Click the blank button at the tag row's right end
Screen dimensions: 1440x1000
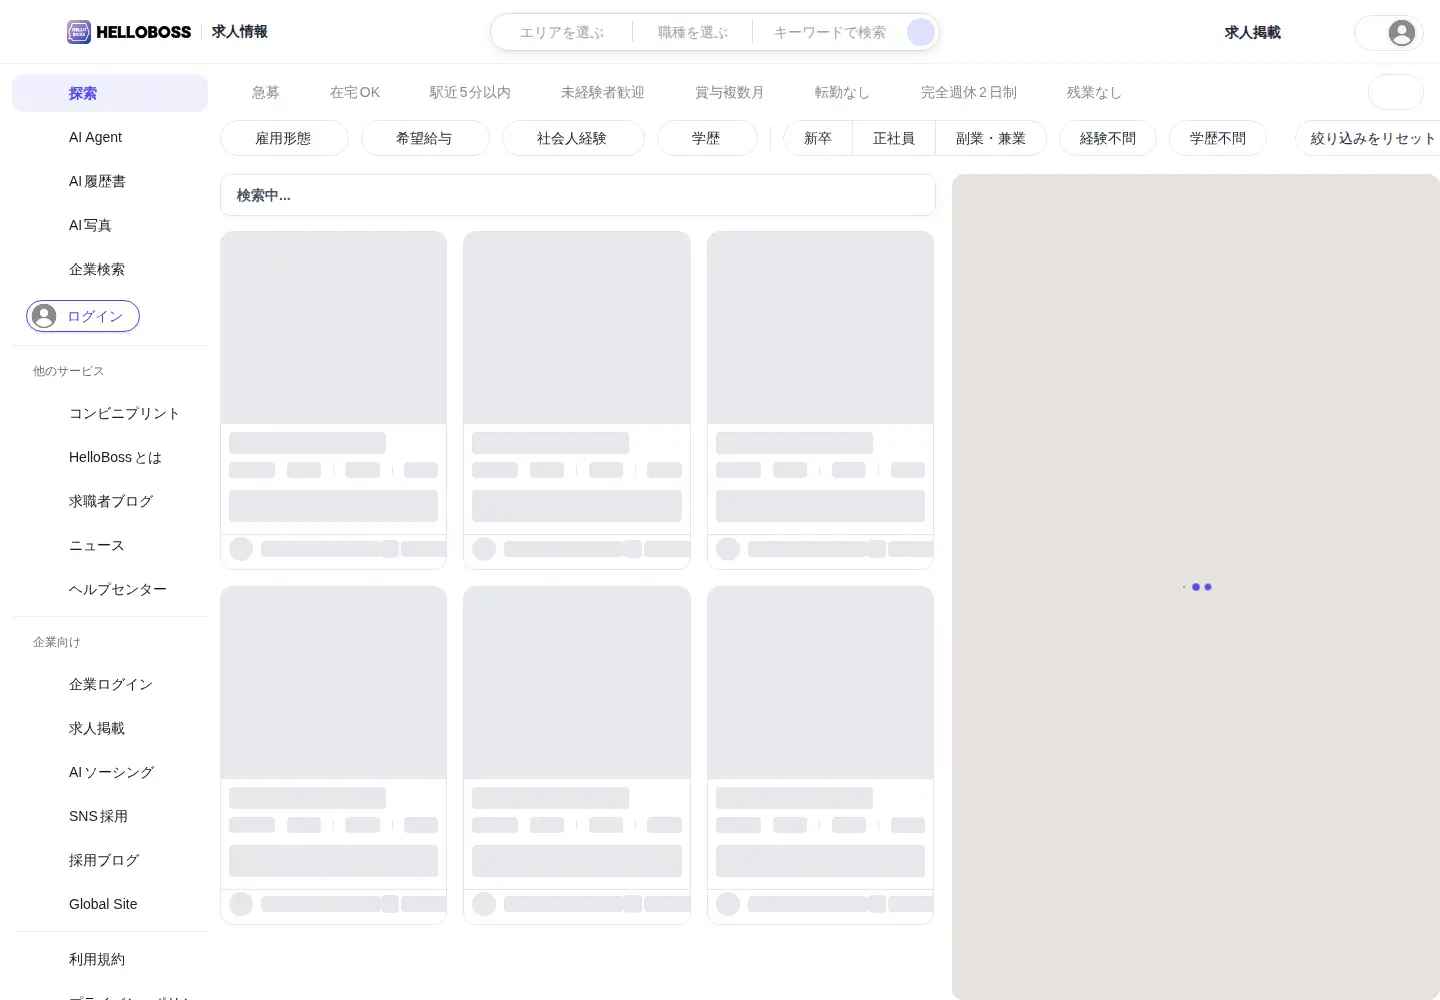[x=1396, y=92]
